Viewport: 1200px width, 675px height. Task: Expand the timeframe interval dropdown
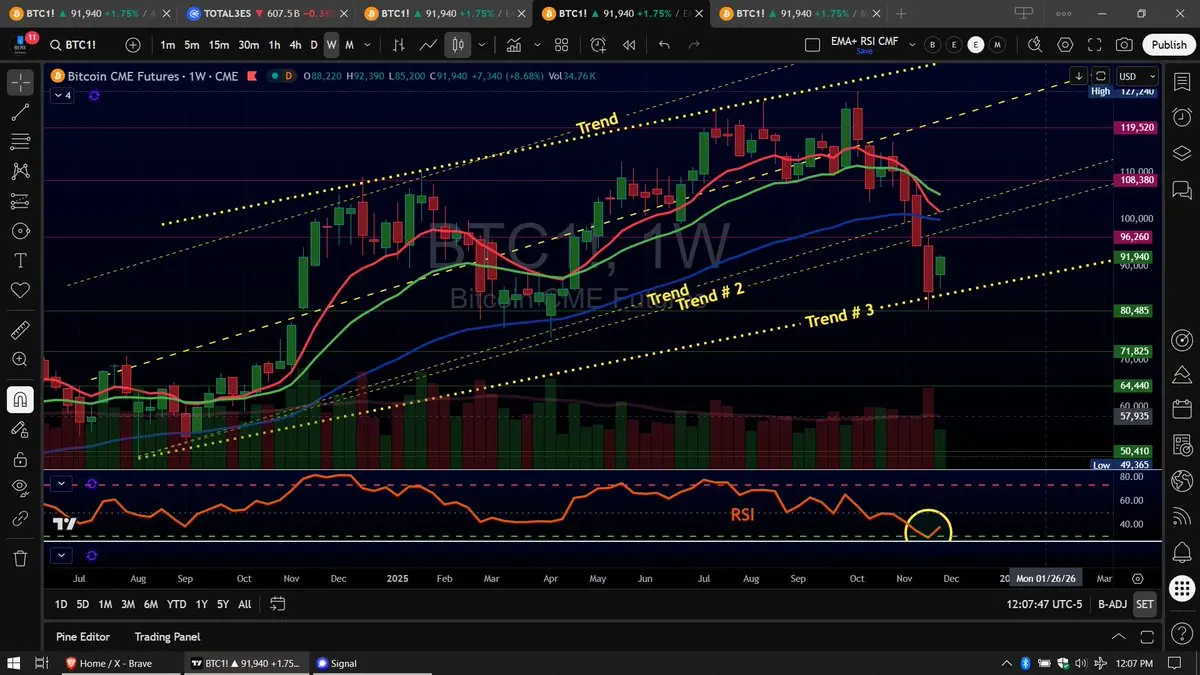(369, 45)
